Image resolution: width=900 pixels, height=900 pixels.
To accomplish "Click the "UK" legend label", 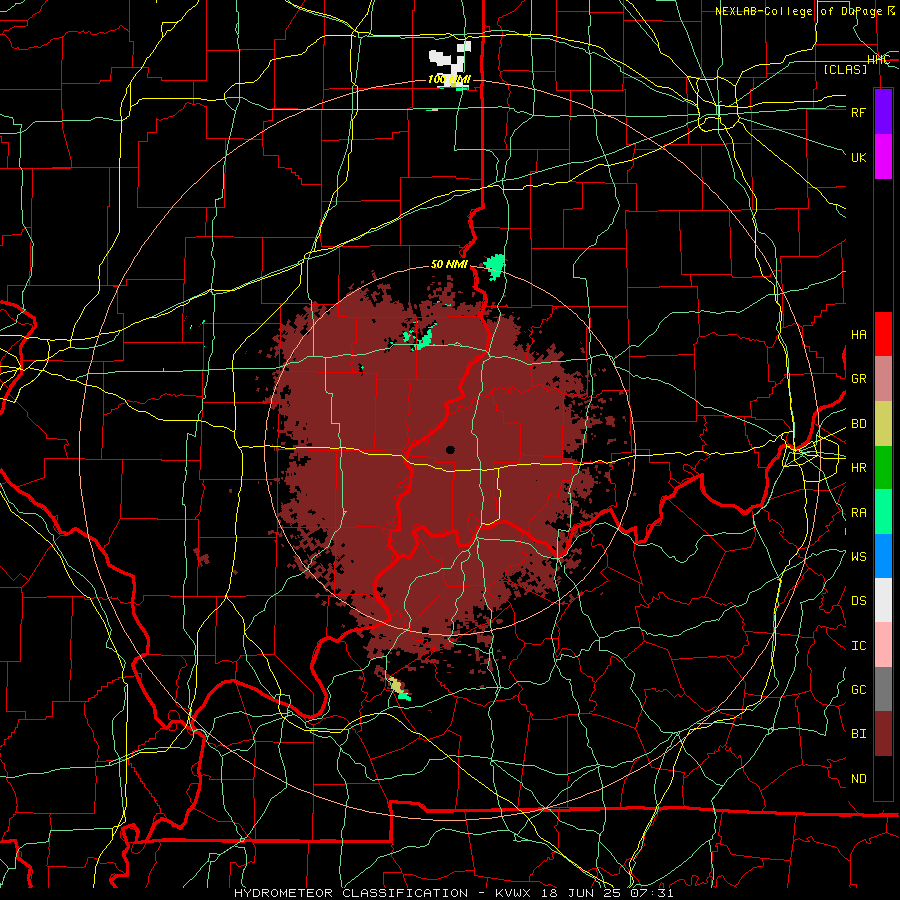I will pyautogui.click(x=858, y=157).
